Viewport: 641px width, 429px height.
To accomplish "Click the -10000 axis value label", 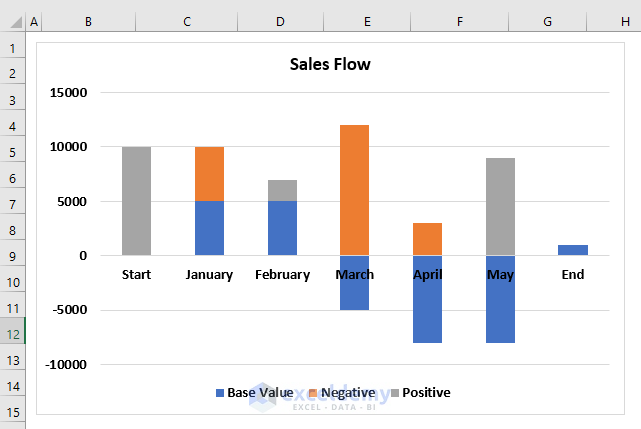I will tap(66, 365).
